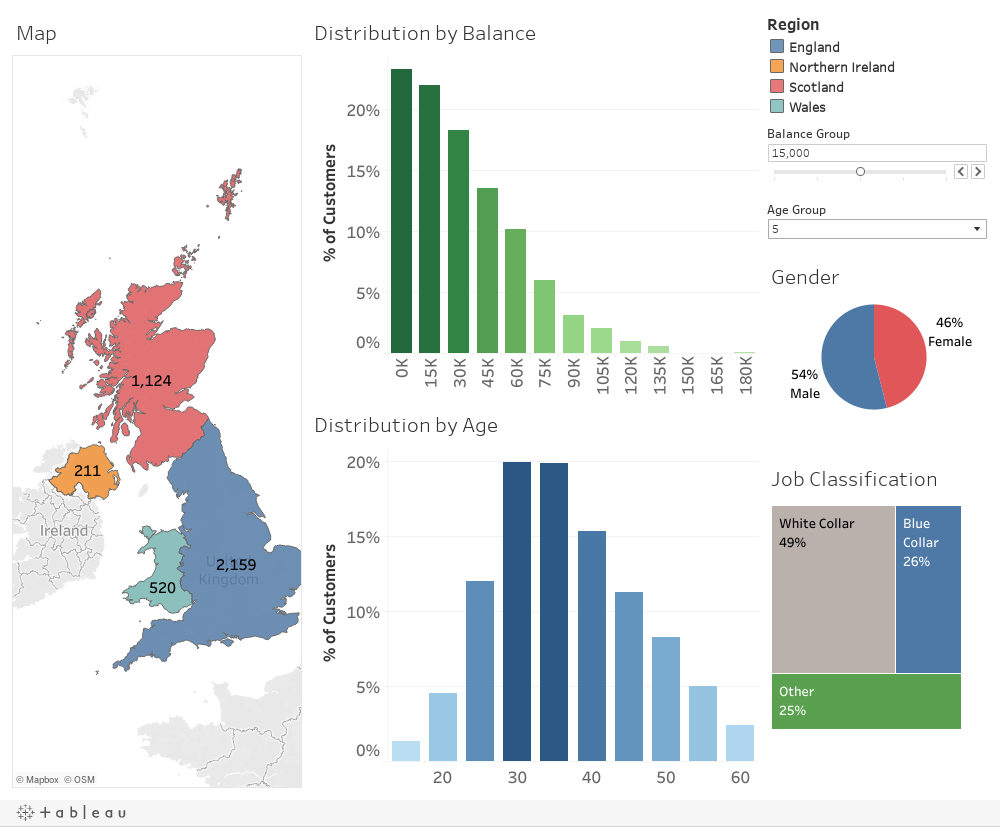Click the Balance Group slider handle

click(x=860, y=172)
